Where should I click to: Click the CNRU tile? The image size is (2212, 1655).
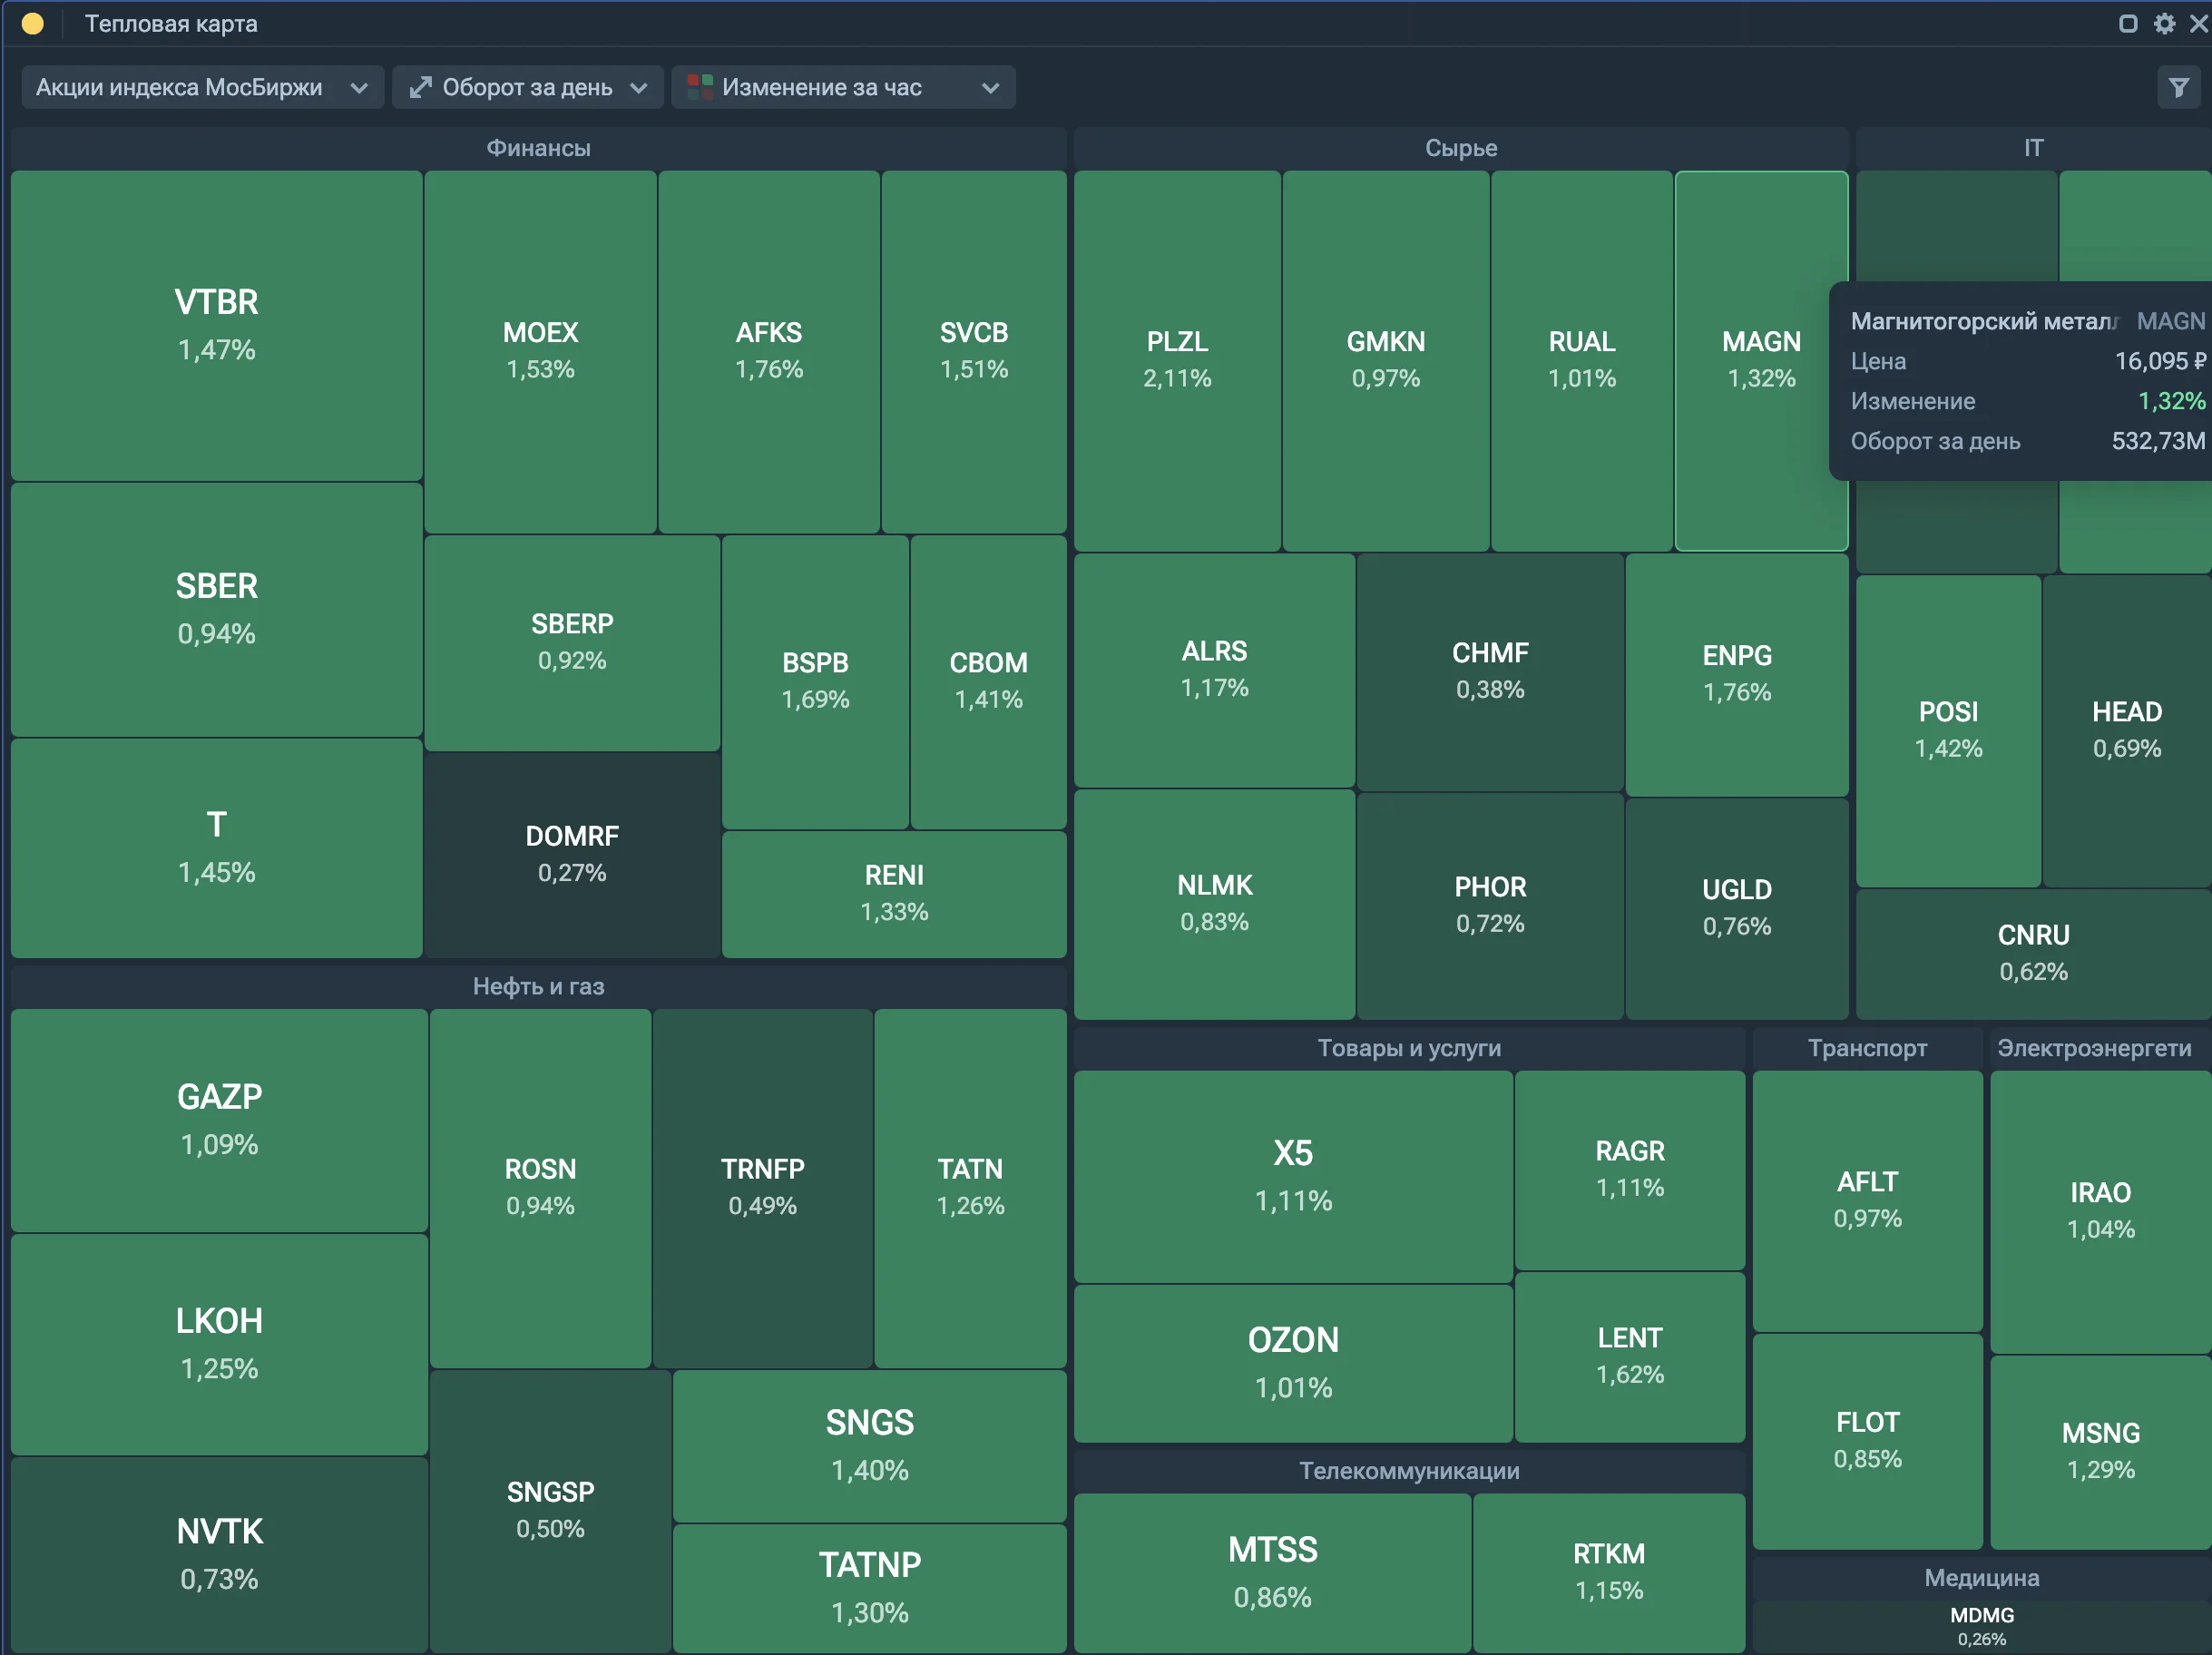(2033, 954)
